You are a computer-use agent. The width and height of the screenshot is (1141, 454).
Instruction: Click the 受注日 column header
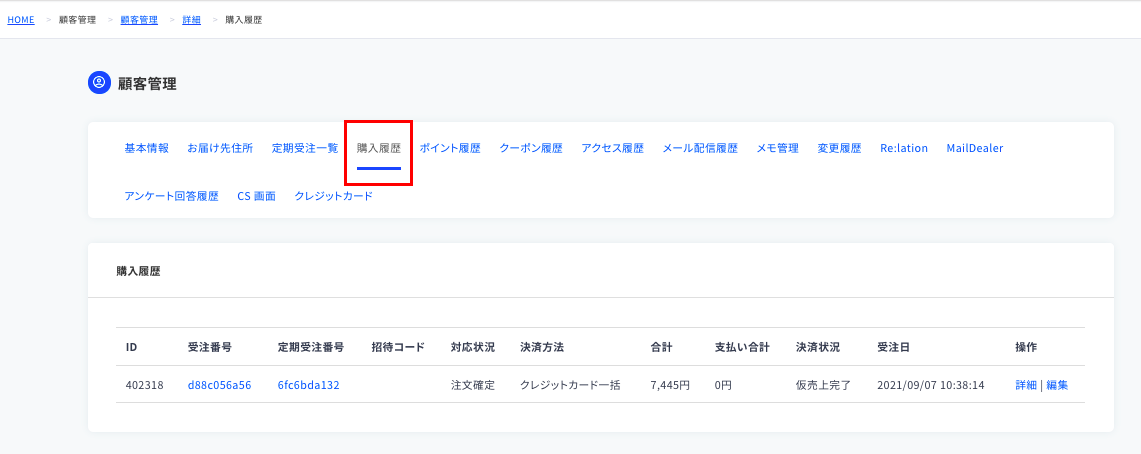point(894,347)
